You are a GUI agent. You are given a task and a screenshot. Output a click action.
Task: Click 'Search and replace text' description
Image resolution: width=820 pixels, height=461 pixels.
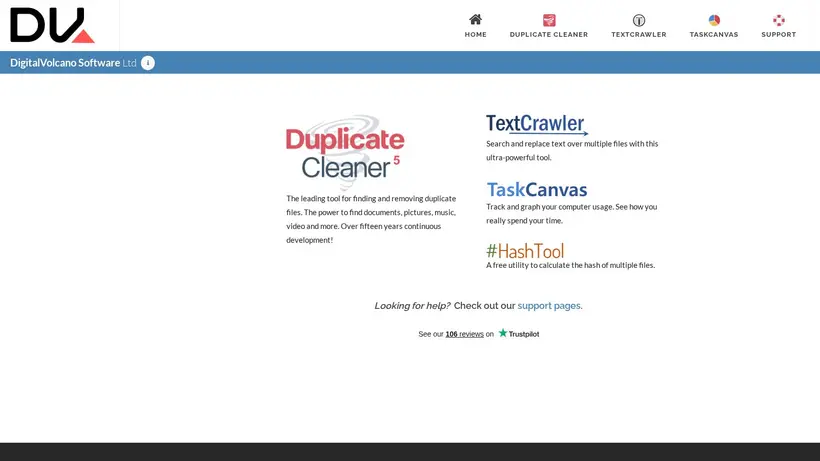click(572, 151)
